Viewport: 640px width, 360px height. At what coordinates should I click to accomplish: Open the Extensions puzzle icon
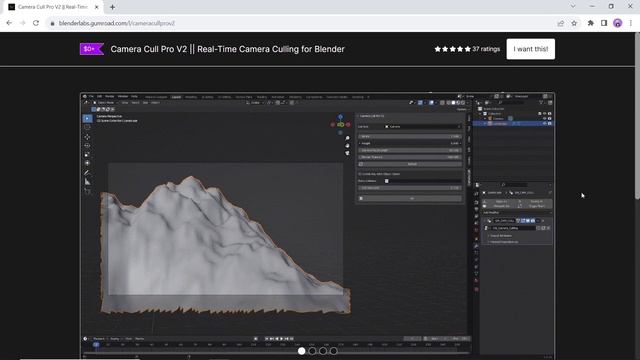(591, 23)
